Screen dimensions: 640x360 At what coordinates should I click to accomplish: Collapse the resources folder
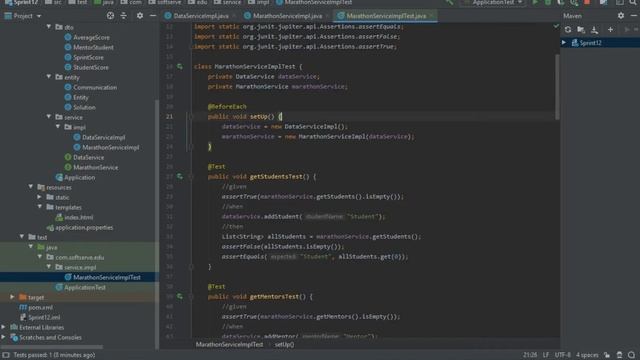[x=31, y=187]
